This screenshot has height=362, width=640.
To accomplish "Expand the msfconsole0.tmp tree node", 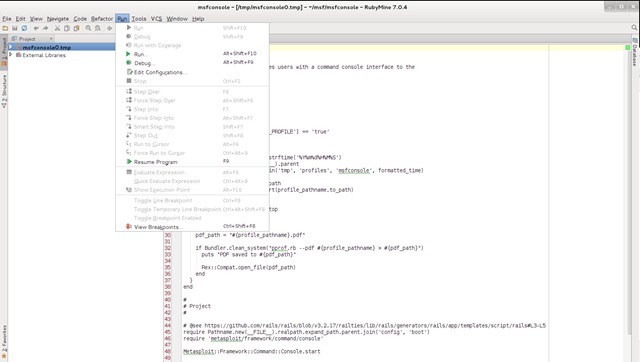I will [11, 47].
